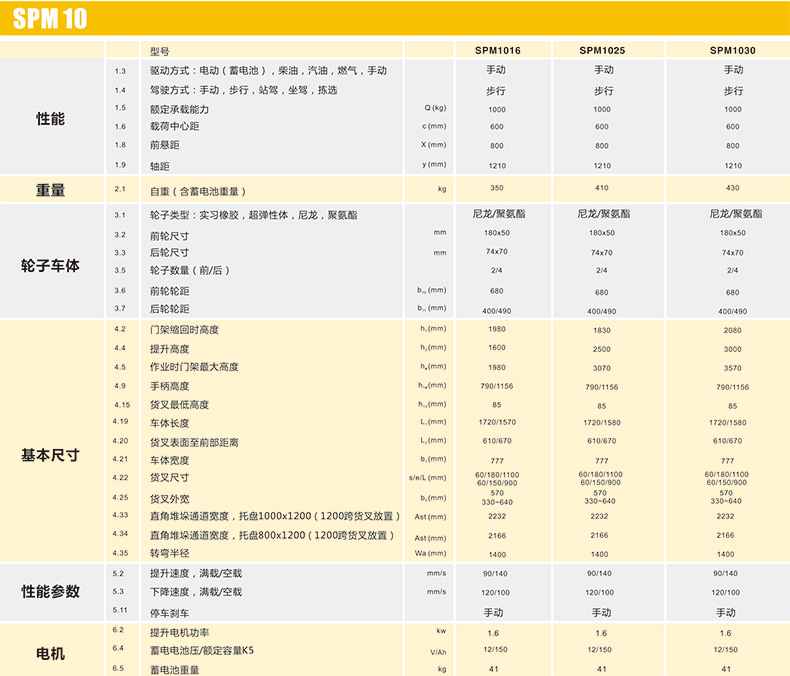
Task: Click the 自重（含蓄电池重量）row label
Action: click(197, 190)
